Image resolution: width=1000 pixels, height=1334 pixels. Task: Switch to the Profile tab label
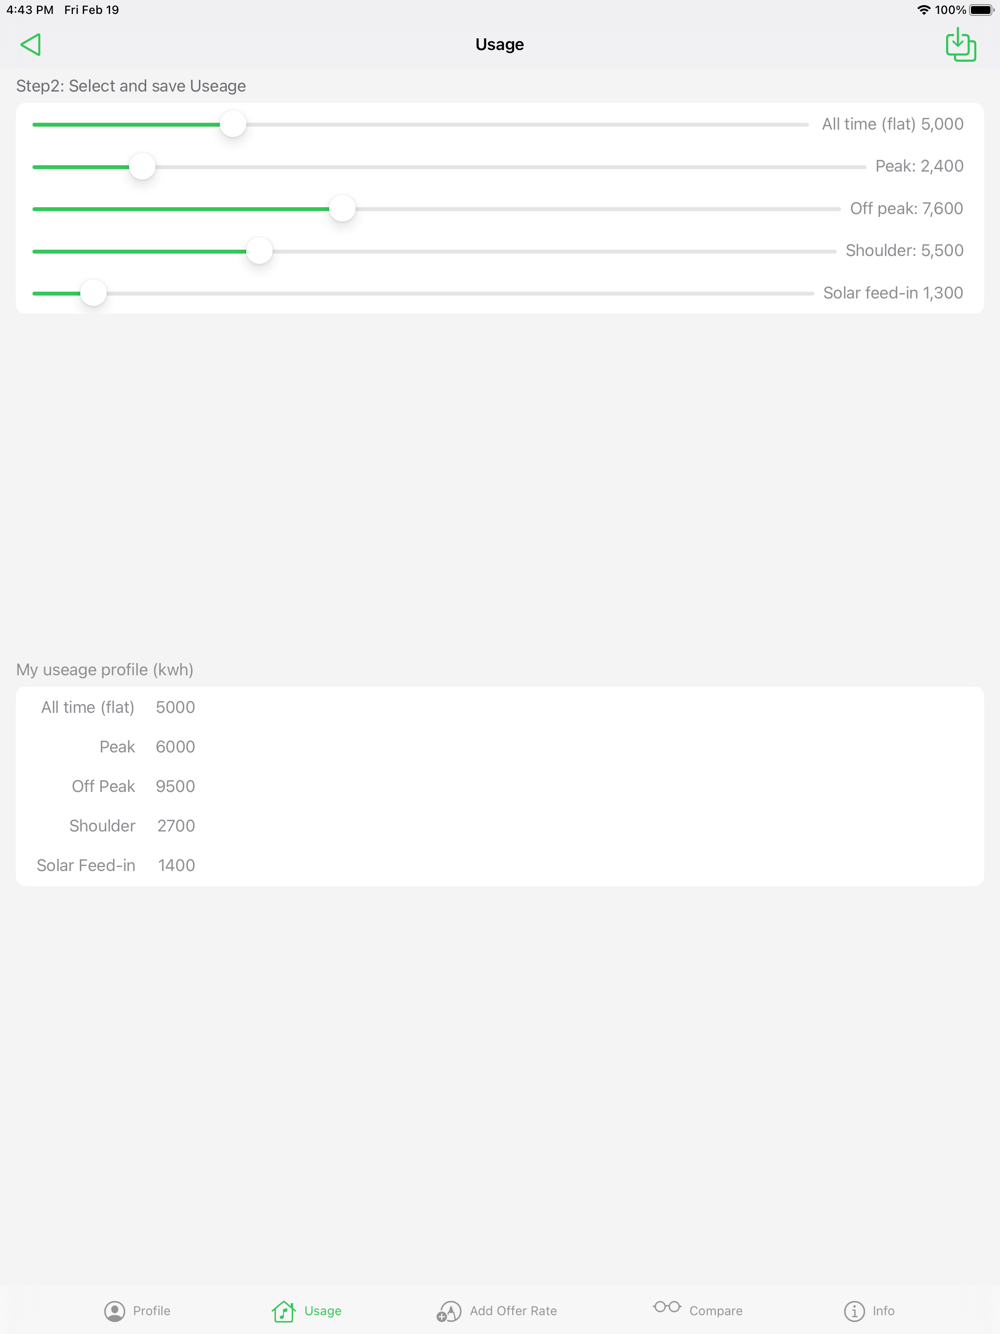click(x=152, y=1311)
